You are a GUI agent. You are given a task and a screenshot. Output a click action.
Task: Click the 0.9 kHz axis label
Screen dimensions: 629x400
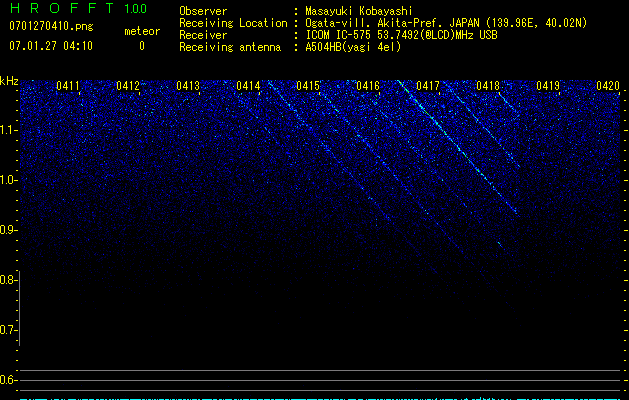pos(8,230)
